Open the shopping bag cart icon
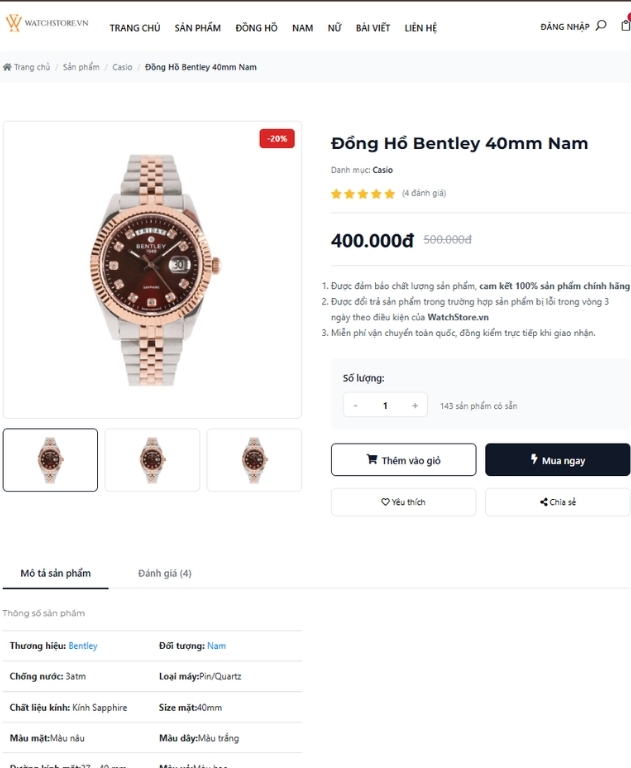 coord(625,26)
